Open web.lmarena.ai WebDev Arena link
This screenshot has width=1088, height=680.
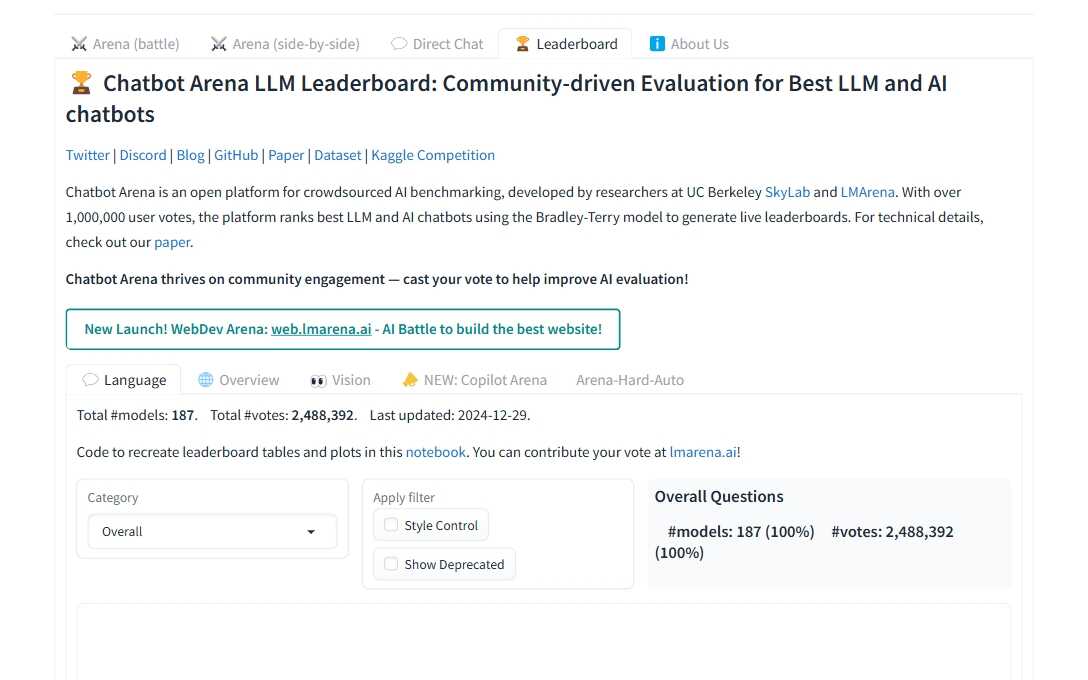(321, 329)
